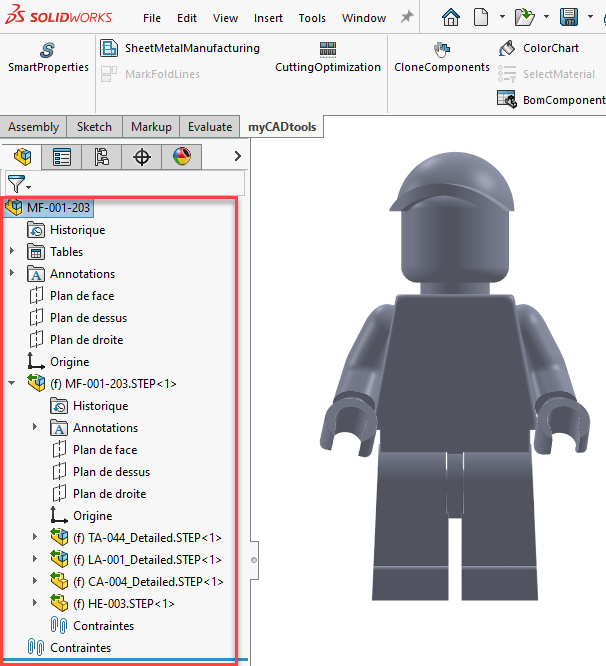Select top-level Plan de droite plane
This screenshot has height=666, width=606.
[76, 340]
